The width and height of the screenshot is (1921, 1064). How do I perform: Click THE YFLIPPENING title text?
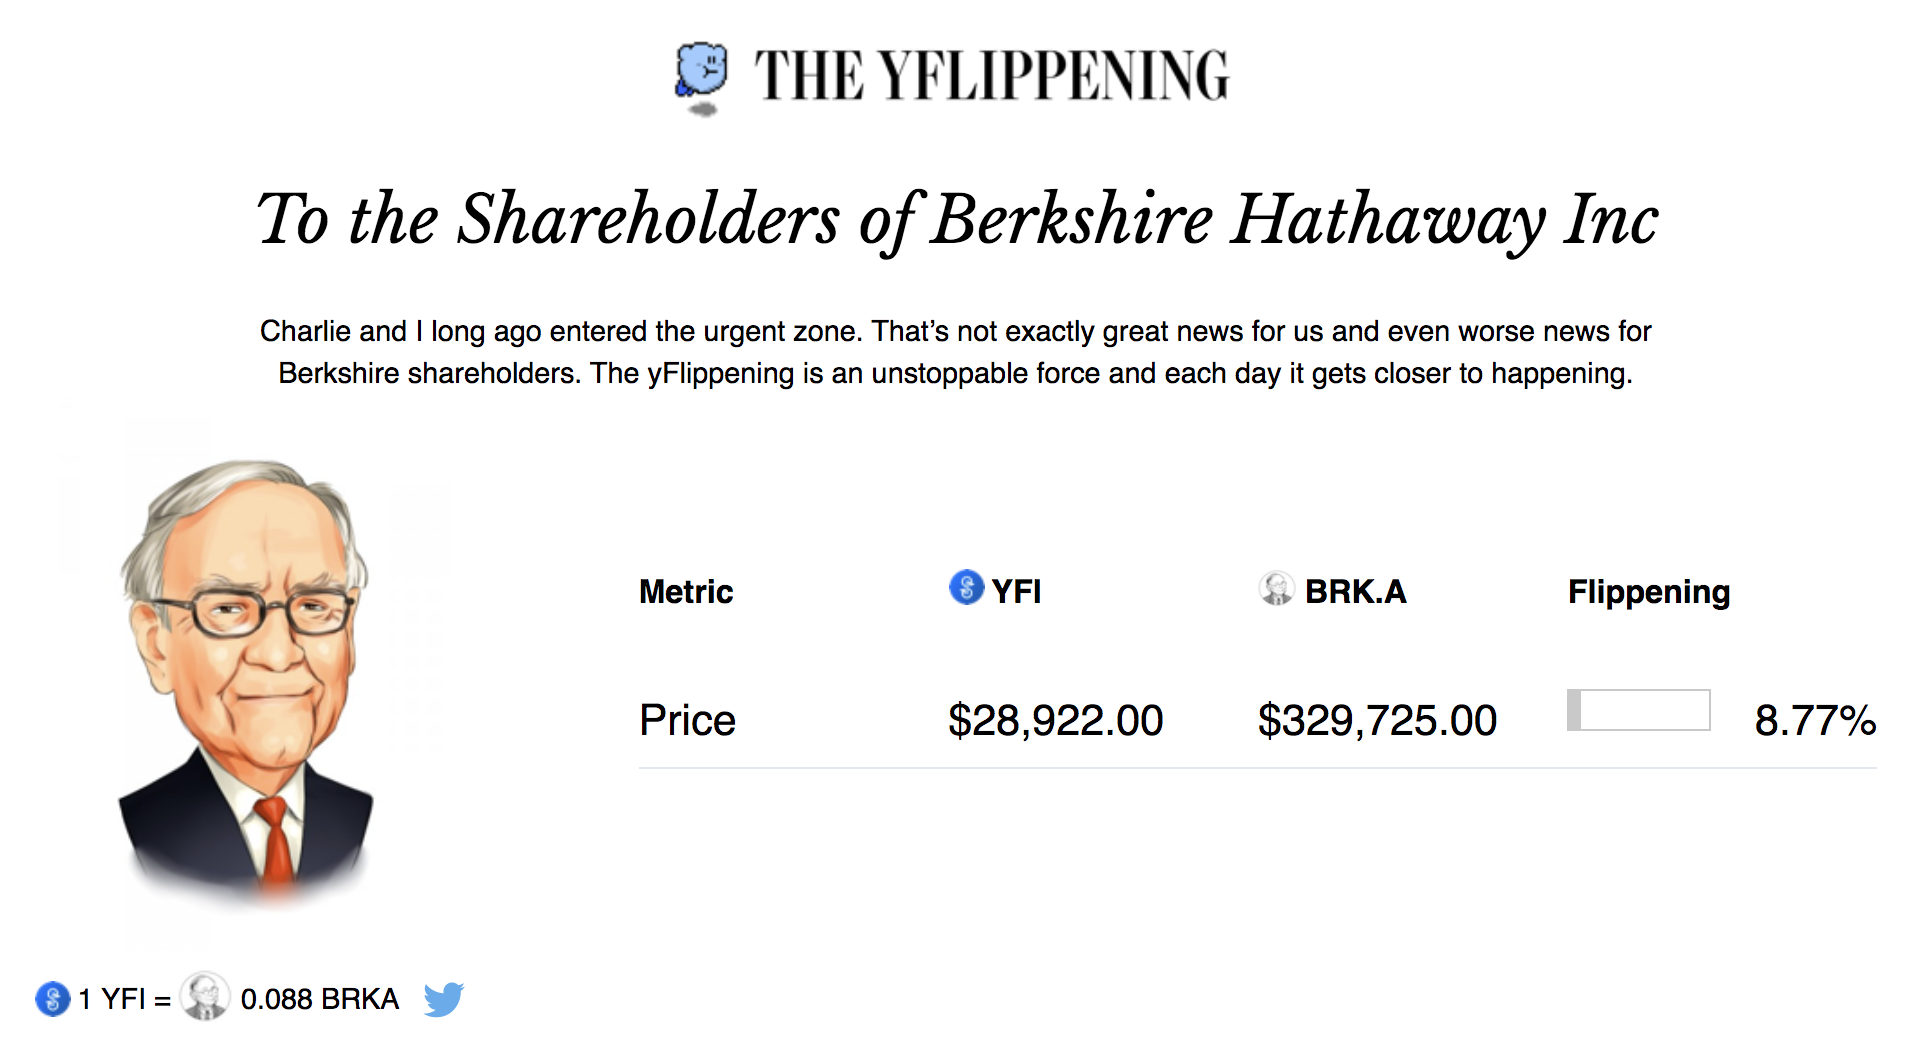click(992, 76)
